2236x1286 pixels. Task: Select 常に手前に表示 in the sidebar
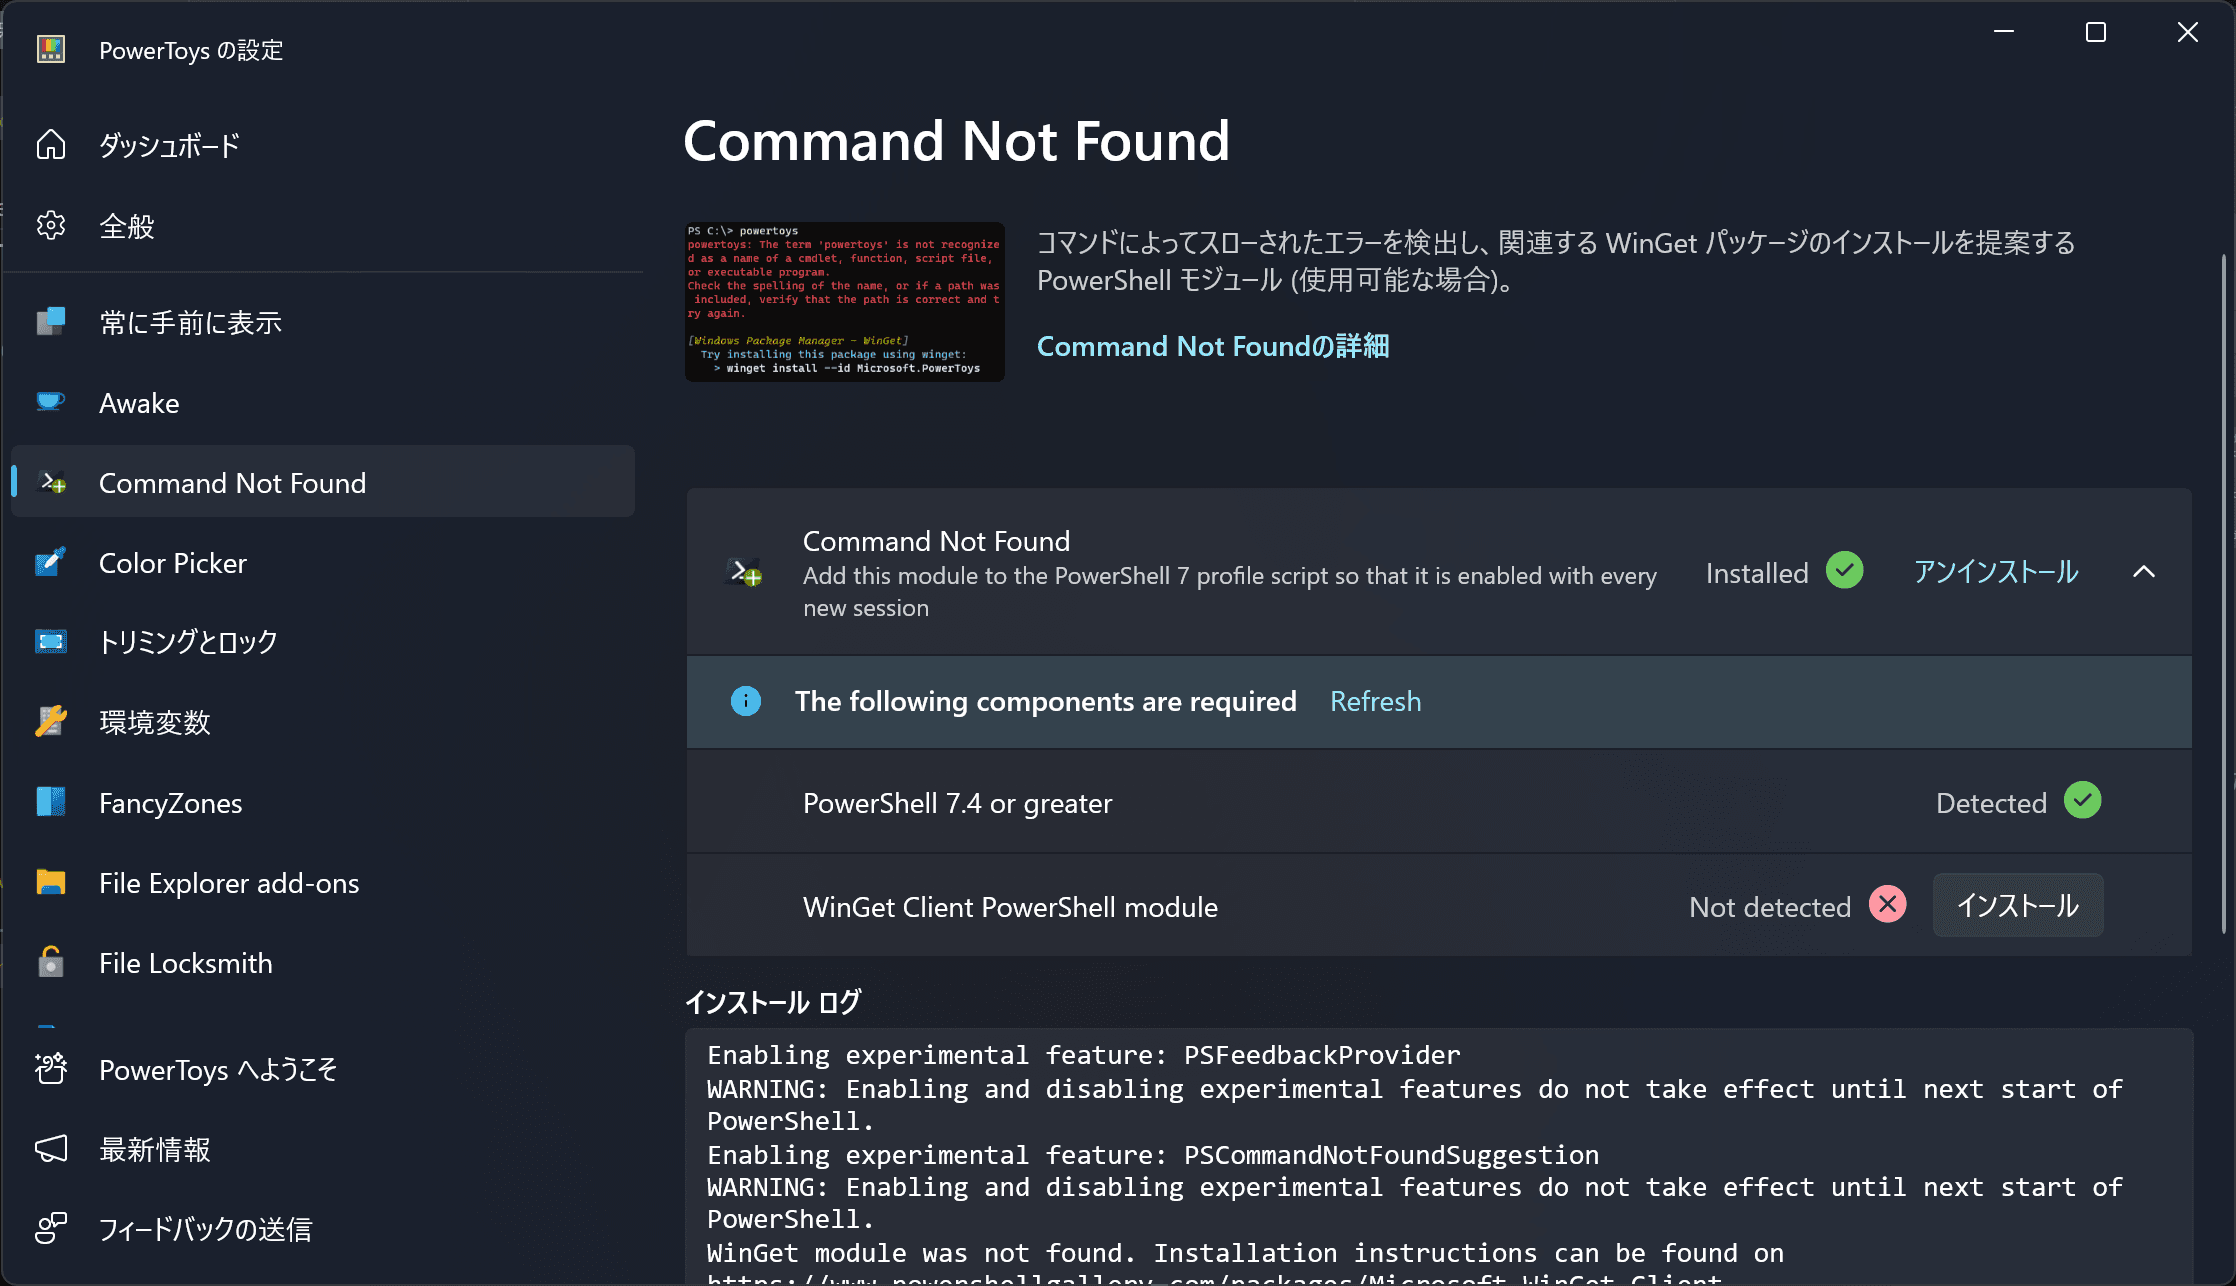[x=322, y=322]
